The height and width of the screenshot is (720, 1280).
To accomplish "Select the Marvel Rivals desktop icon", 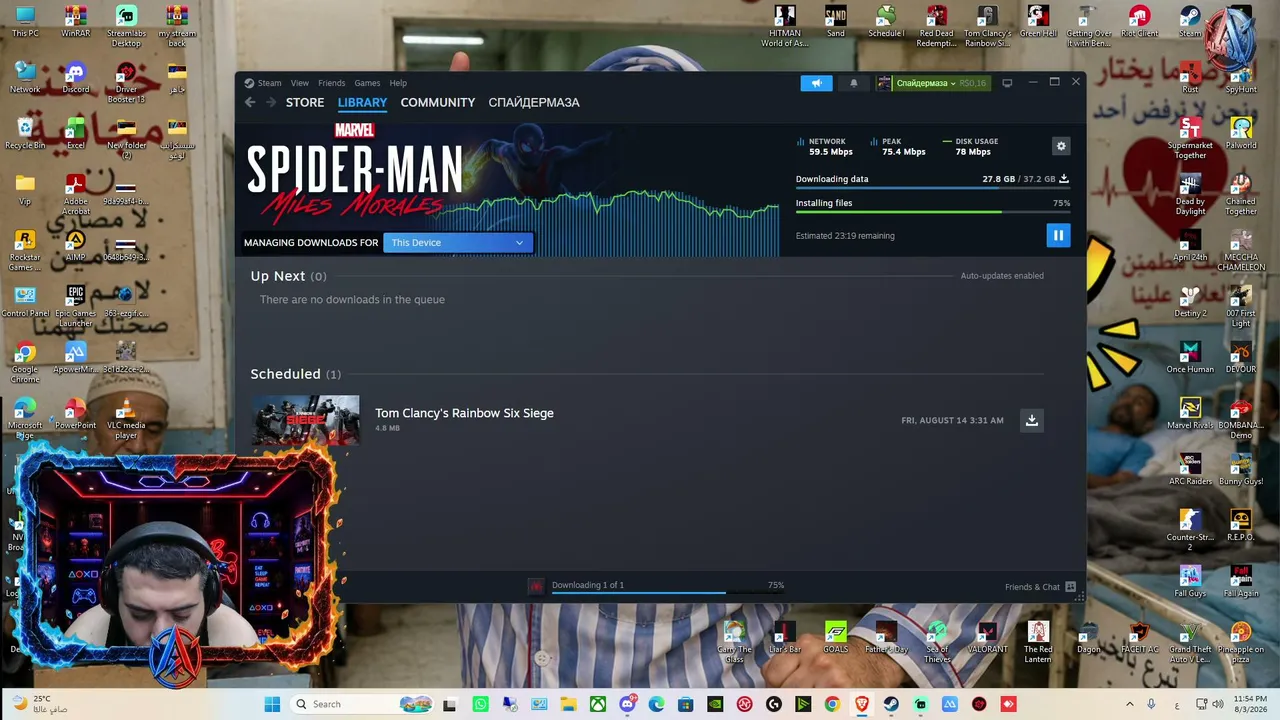I will coord(1190,414).
